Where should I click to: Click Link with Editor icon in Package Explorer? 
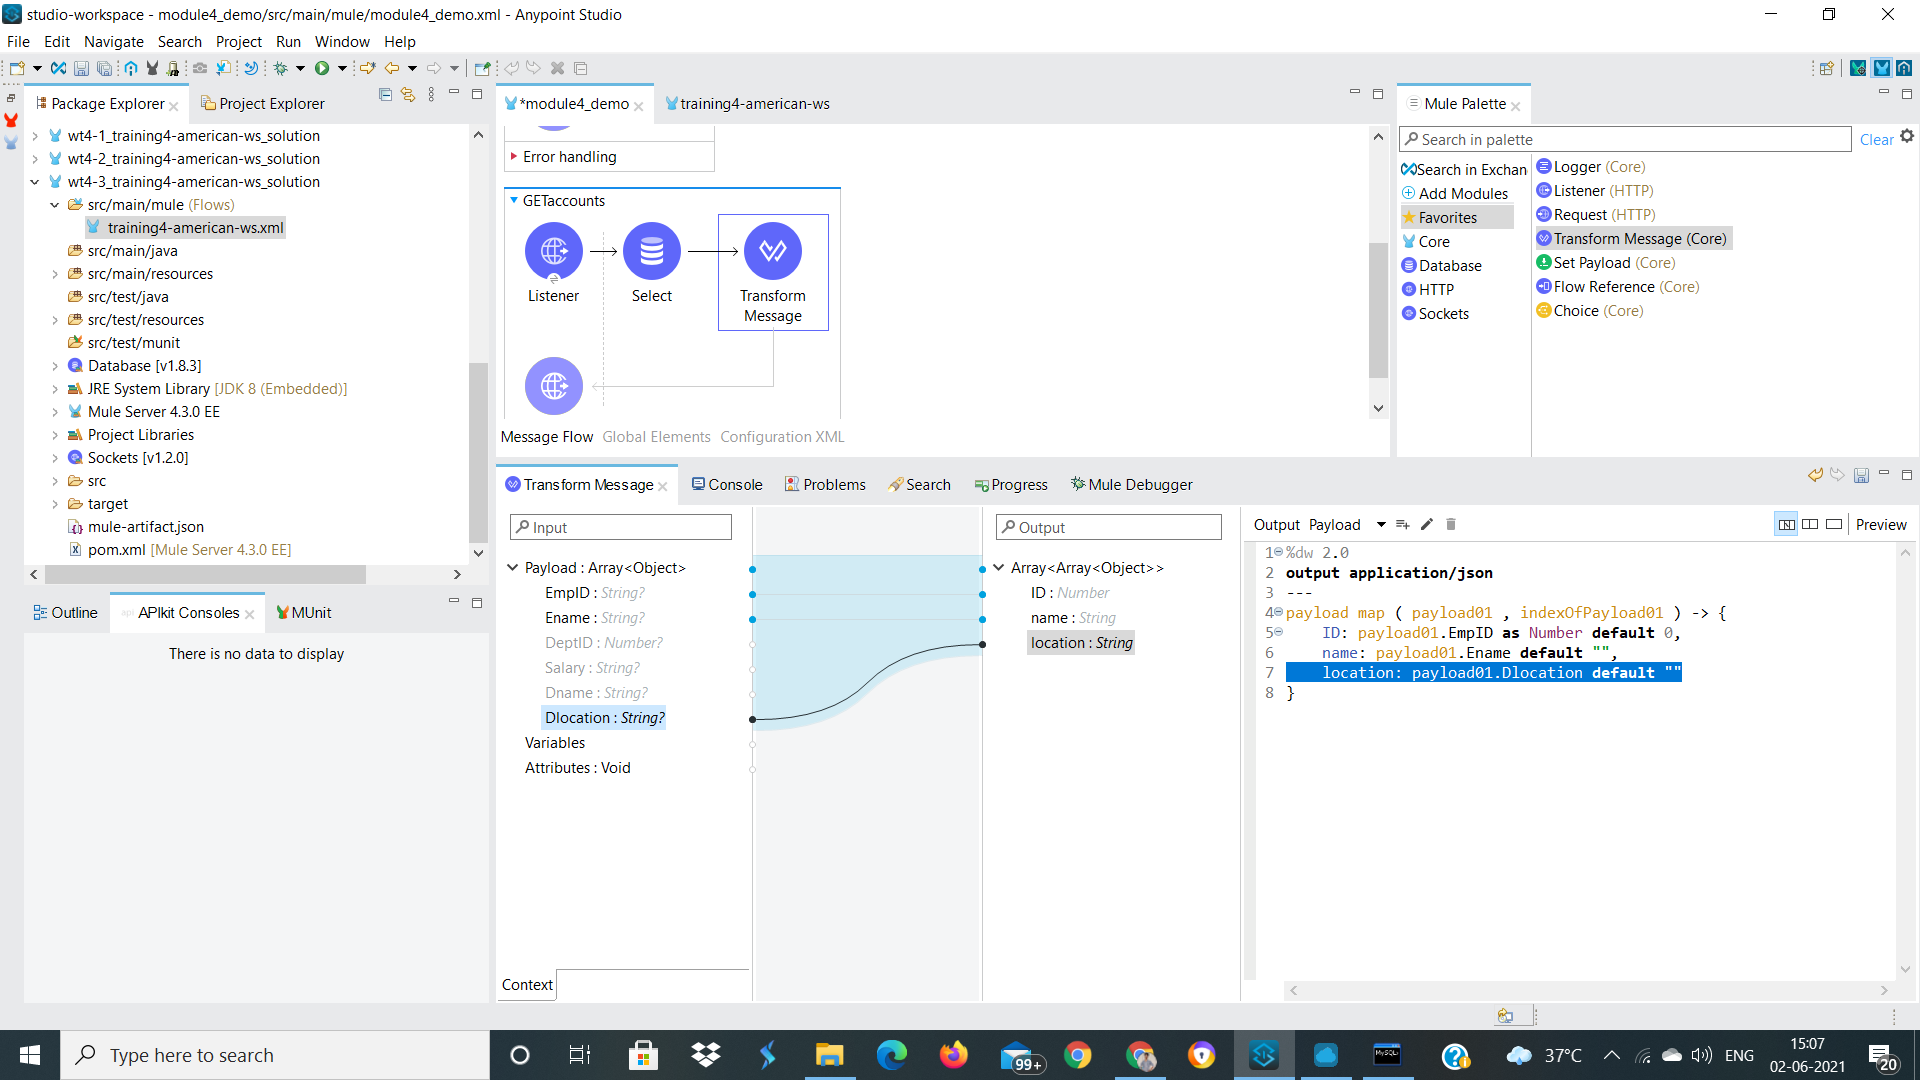[408, 95]
